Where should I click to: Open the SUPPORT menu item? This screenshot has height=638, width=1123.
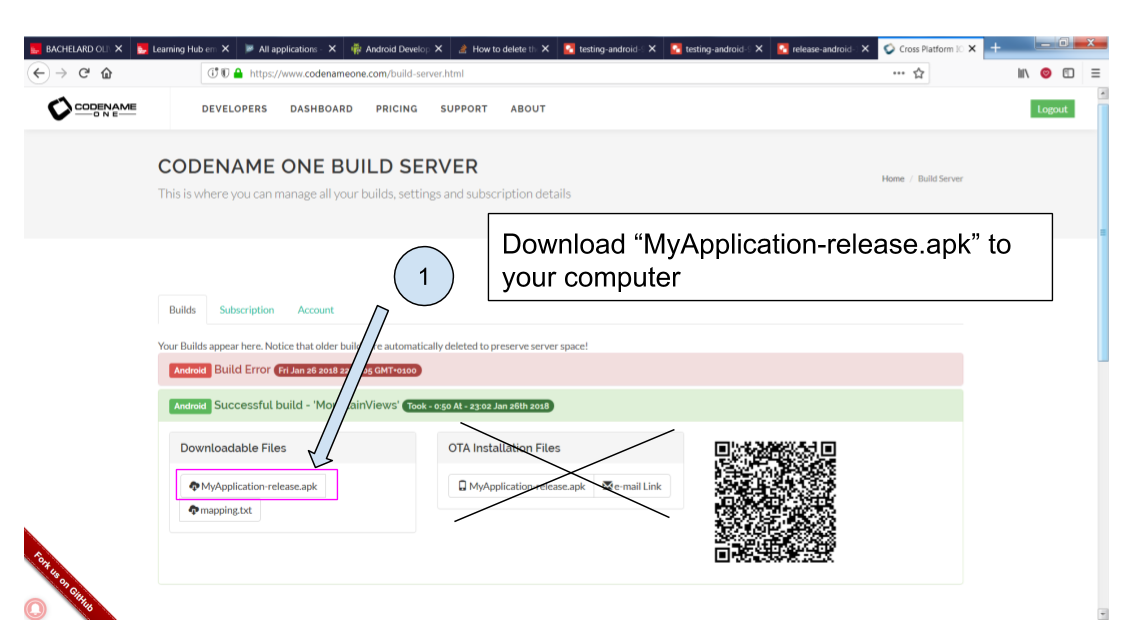click(464, 109)
